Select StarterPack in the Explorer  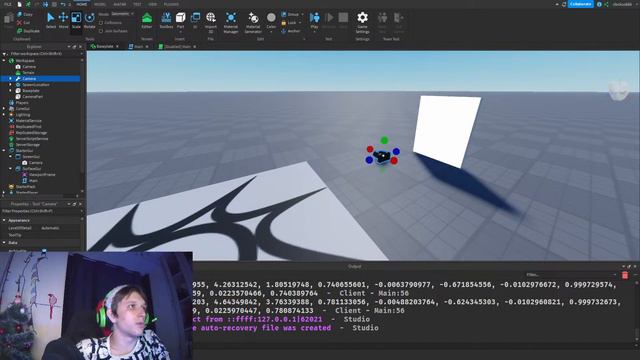coord(25,187)
